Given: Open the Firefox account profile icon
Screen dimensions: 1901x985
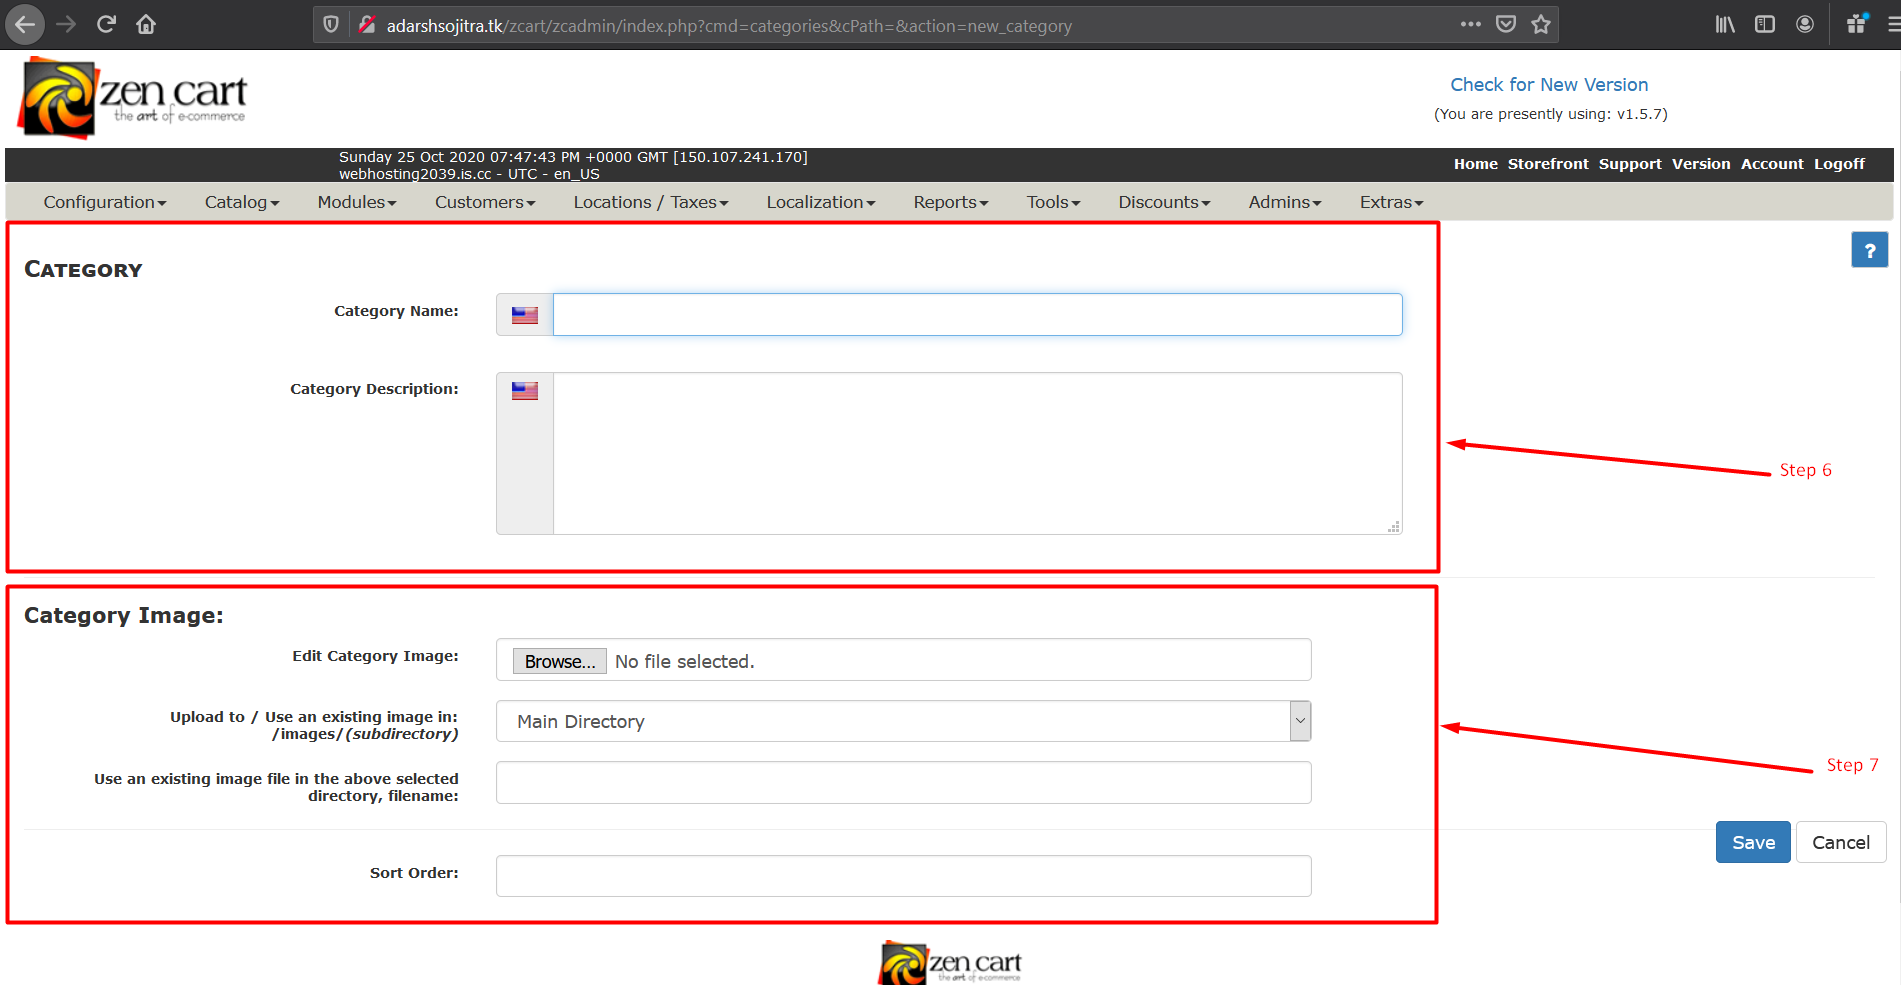Looking at the screenshot, I should (1805, 24).
